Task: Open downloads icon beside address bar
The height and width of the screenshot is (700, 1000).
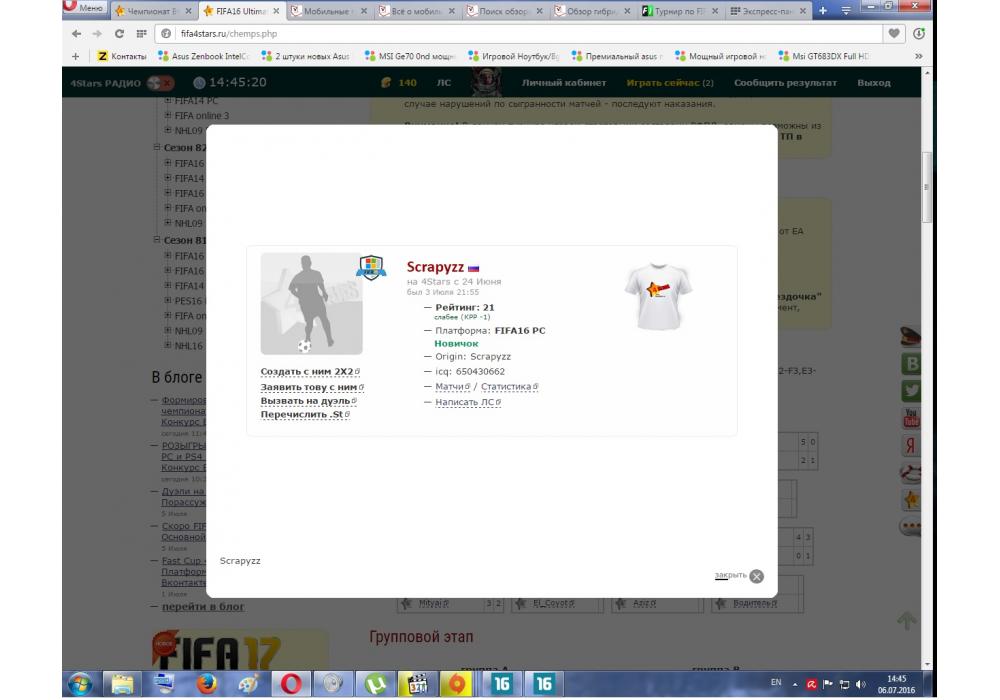Action: point(918,33)
